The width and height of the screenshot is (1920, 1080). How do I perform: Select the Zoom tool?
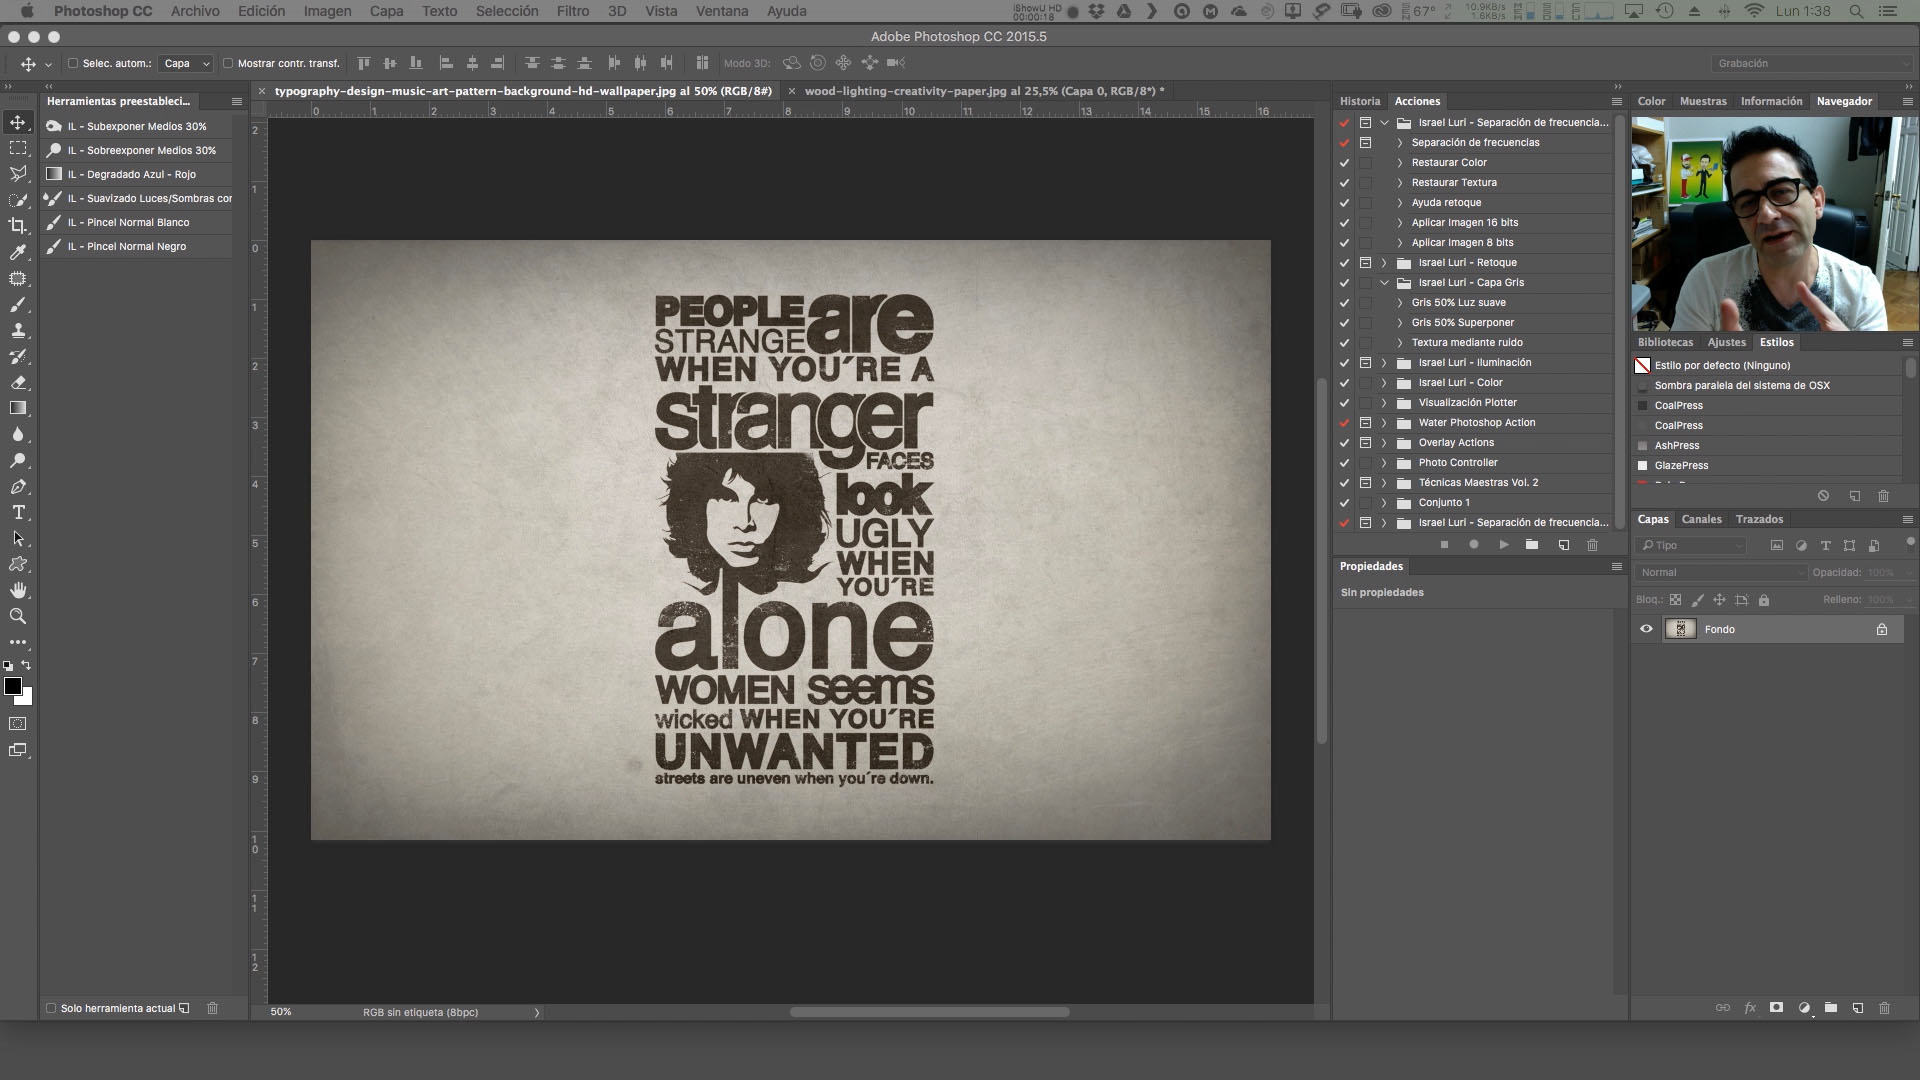[18, 616]
